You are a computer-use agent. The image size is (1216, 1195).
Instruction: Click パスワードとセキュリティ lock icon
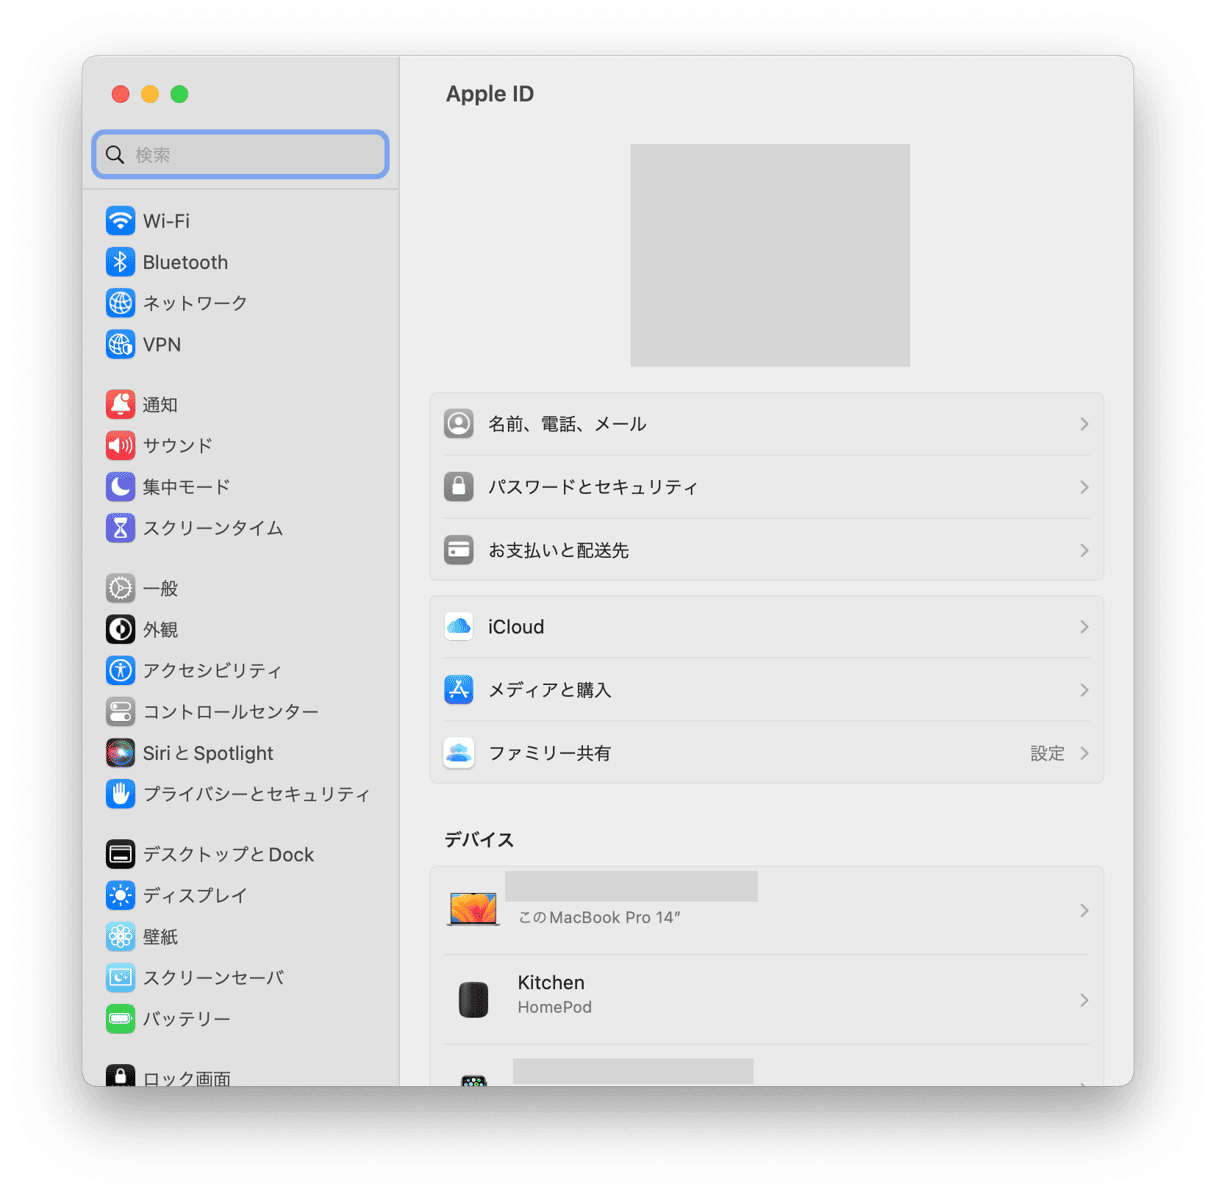tap(459, 487)
